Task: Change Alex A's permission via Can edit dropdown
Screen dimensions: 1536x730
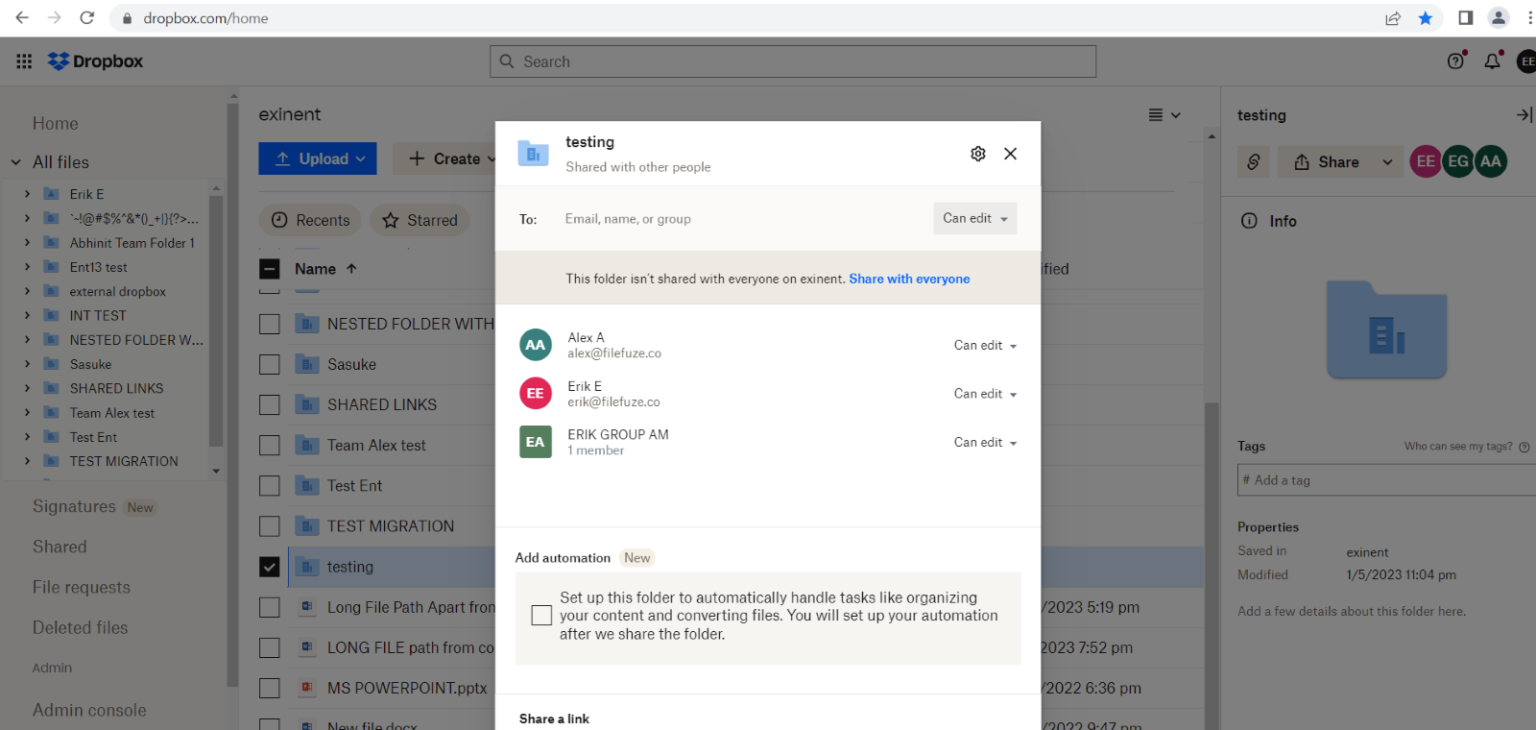Action: coord(985,345)
